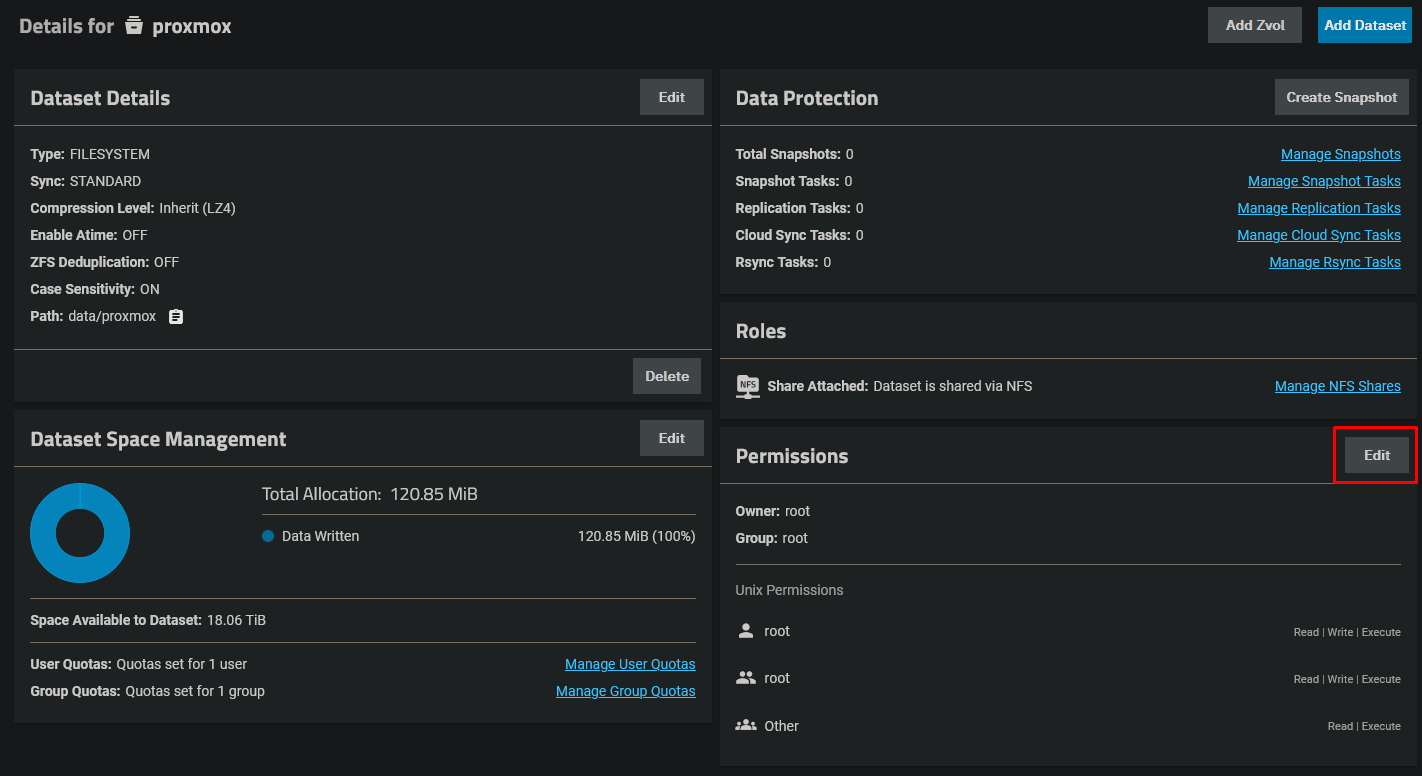Click the root owner user icon
Image resolution: width=1422 pixels, height=776 pixels.
click(x=745, y=631)
